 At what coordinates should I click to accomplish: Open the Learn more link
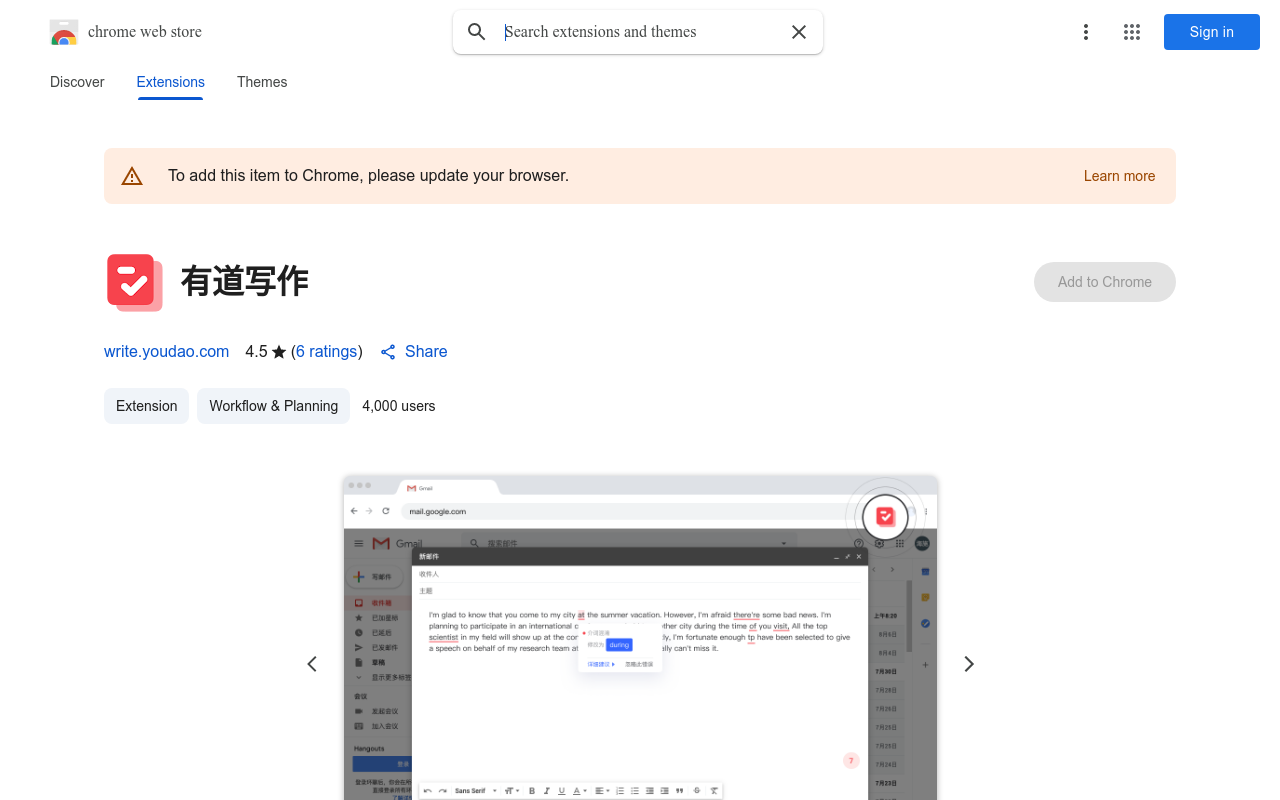pyautogui.click(x=1119, y=176)
